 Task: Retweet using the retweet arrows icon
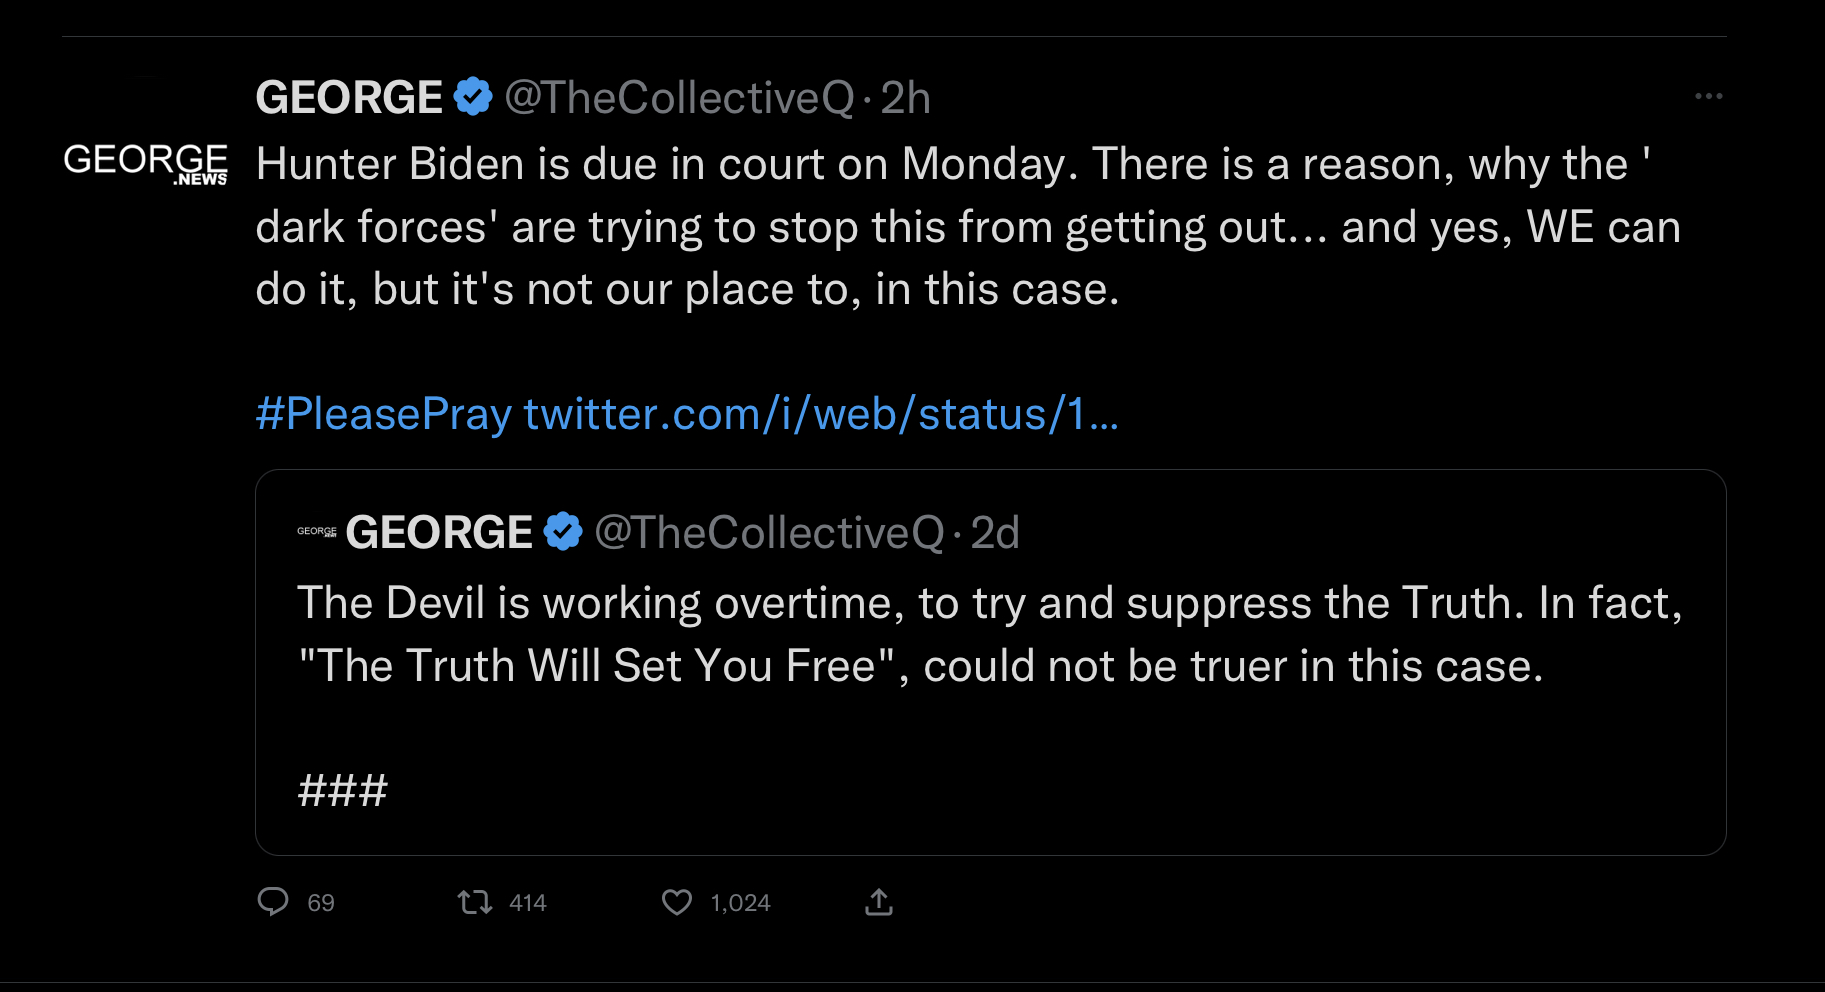[475, 903]
